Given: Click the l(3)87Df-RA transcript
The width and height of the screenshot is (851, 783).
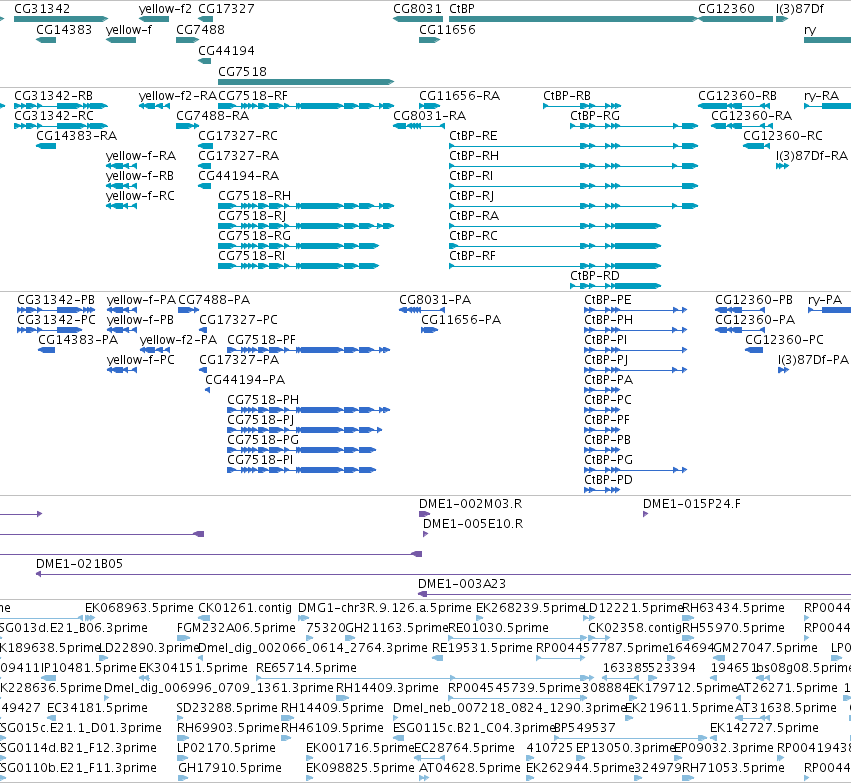Looking at the screenshot, I should click(x=782, y=166).
